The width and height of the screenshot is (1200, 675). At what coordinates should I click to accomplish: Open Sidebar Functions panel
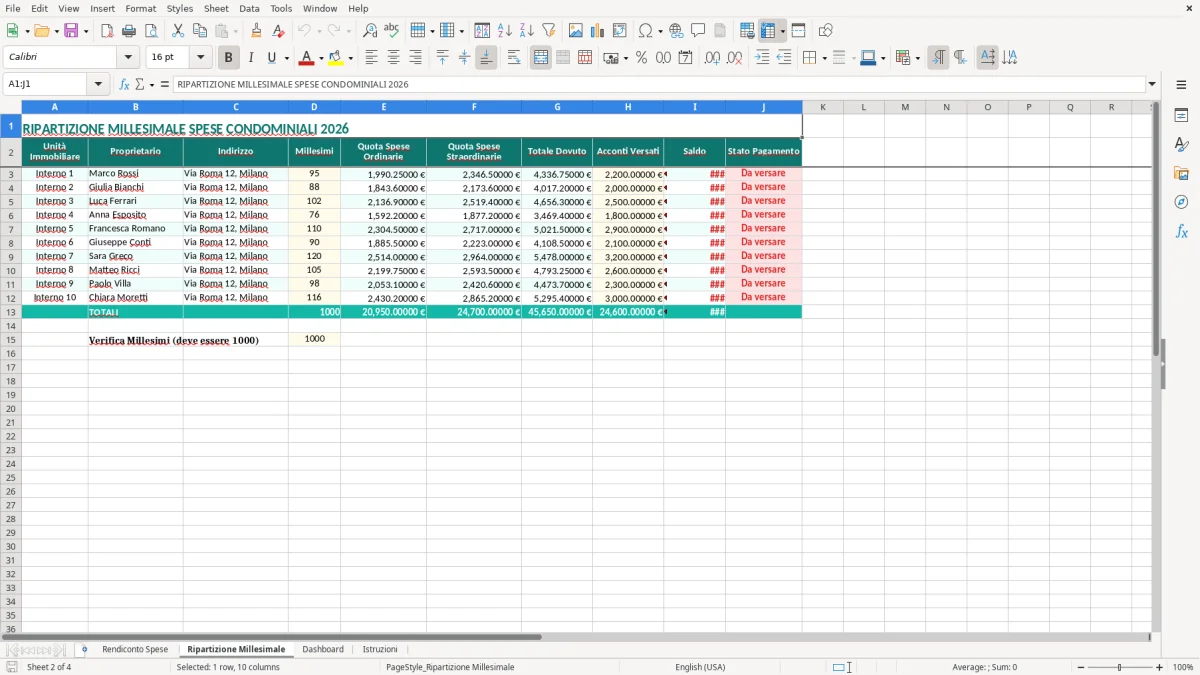[x=1181, y=231]
